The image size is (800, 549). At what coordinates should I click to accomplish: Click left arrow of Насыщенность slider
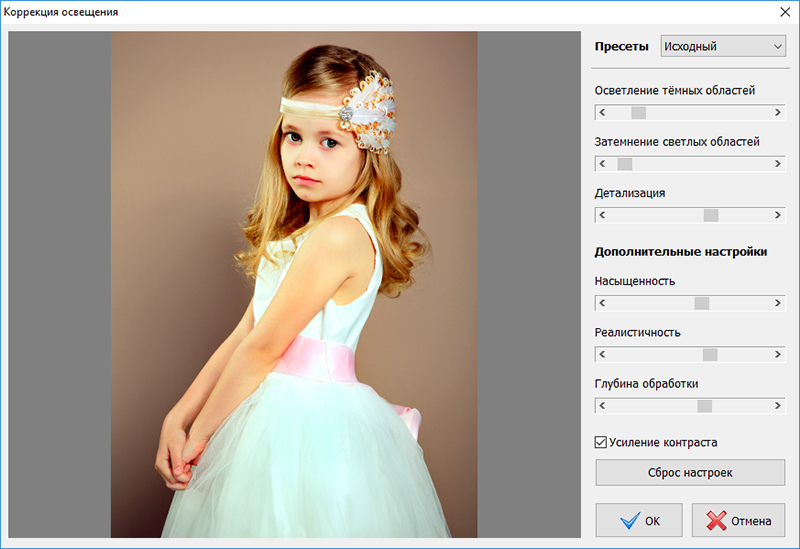coord(603,303)
